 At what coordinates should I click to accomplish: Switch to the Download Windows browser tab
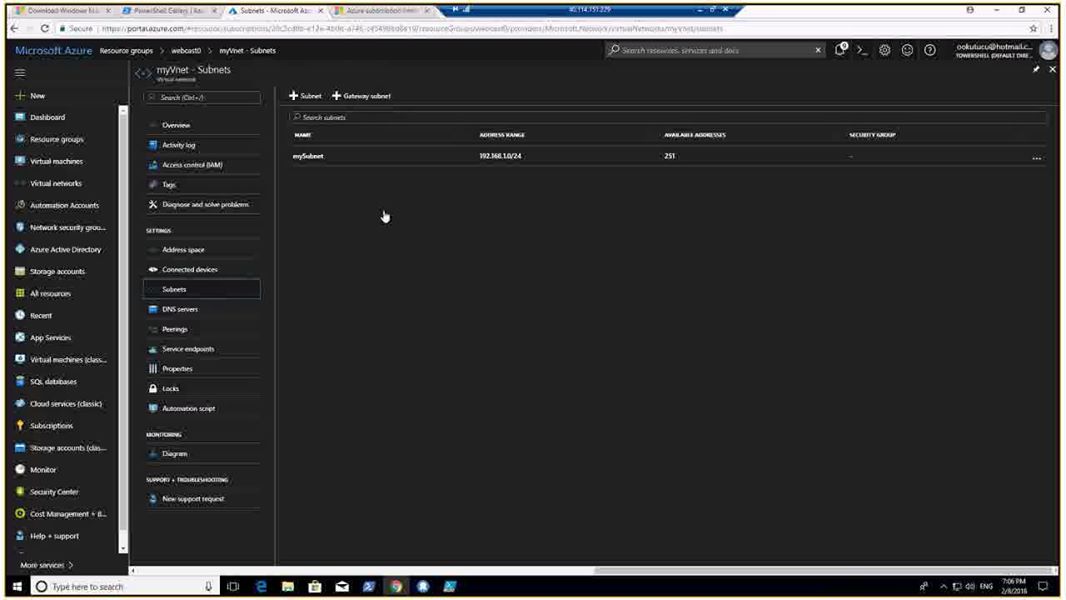point(63,11)
